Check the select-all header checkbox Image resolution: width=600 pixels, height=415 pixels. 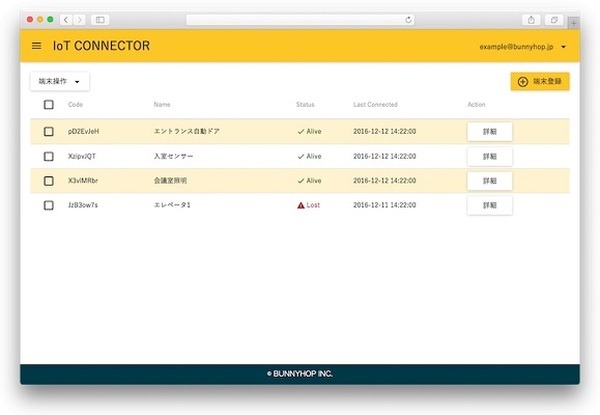48,105
